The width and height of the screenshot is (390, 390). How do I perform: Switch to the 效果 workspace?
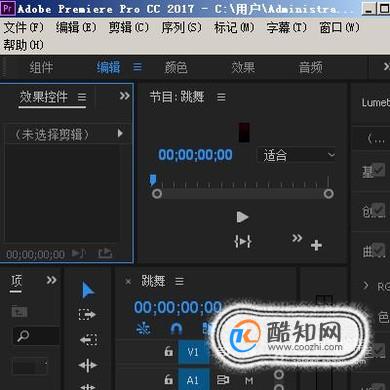tap(243, 67)
